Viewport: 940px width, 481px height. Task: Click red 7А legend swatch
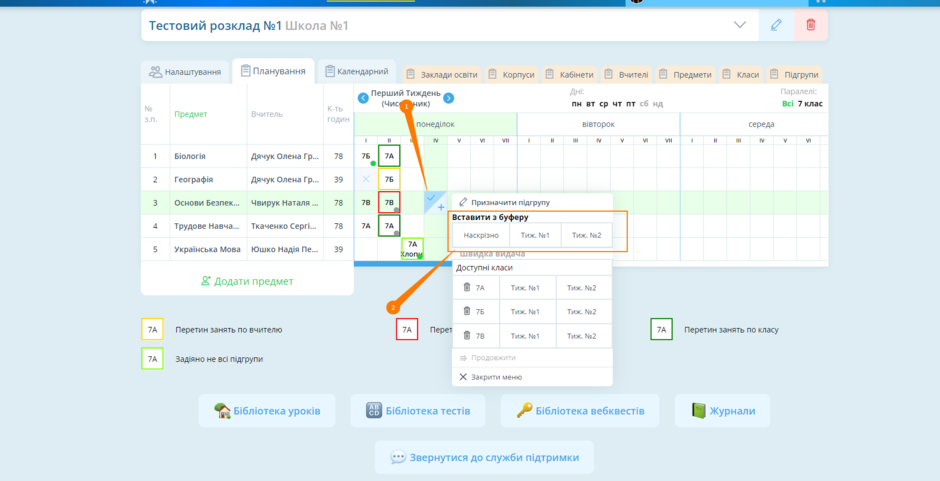[x=407, y=329]
